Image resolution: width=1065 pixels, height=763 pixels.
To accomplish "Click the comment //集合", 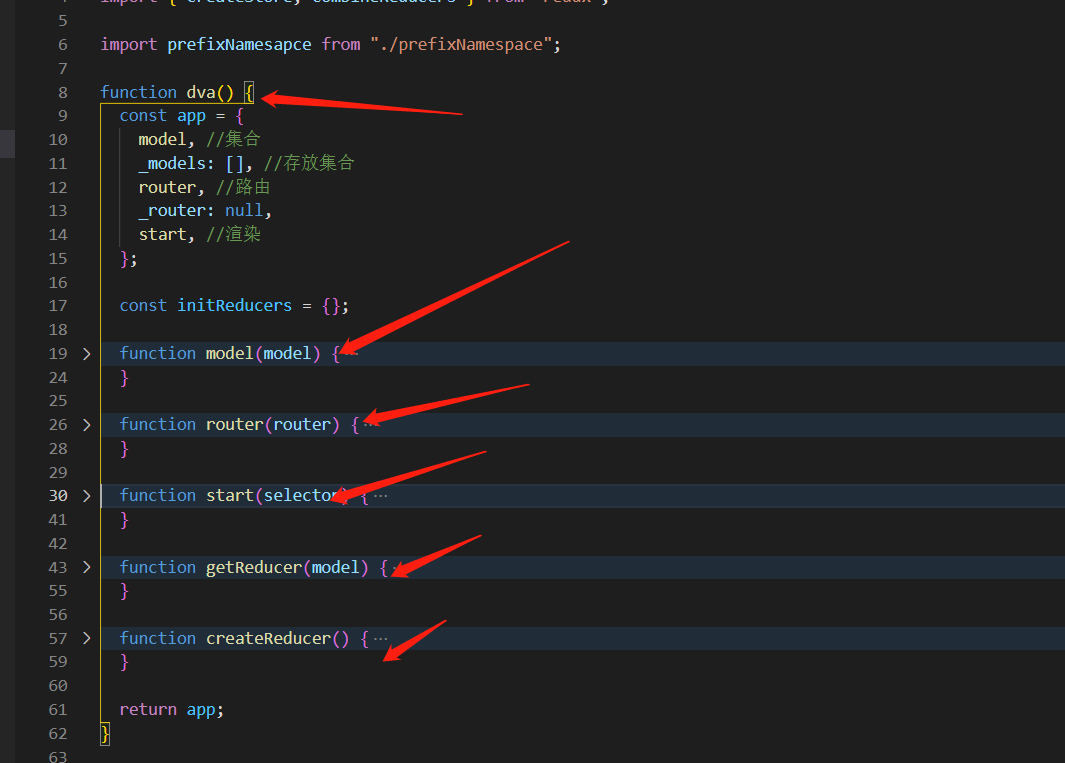I will 233,140.
